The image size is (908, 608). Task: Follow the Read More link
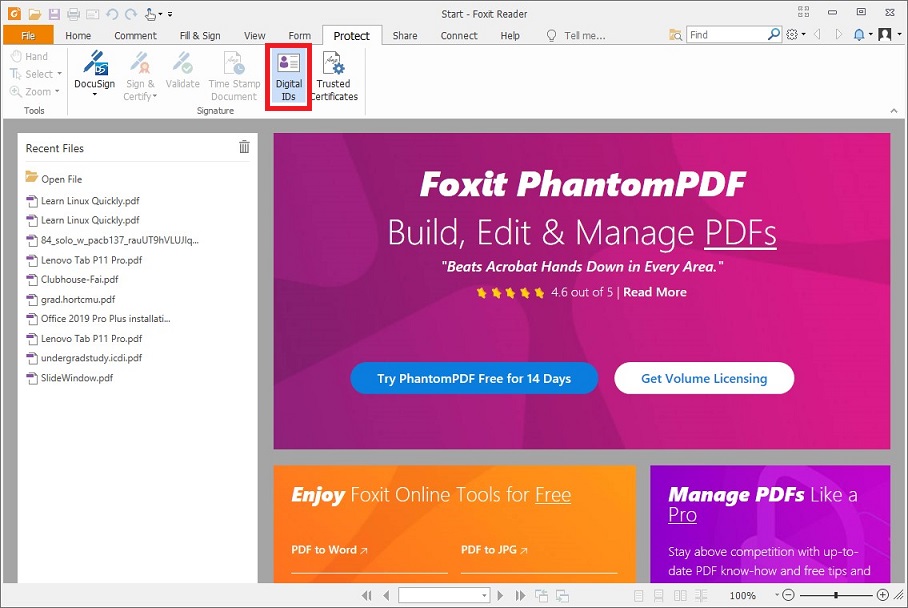pos(655,292)
